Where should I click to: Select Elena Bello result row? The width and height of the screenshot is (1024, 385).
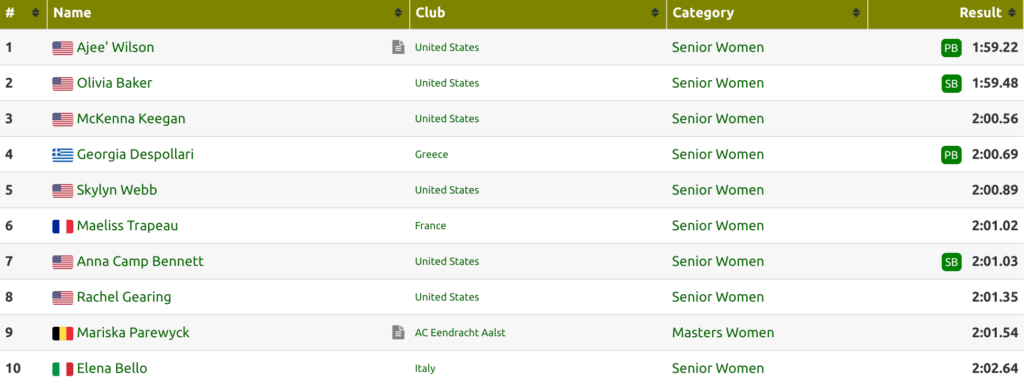point(512,368)
